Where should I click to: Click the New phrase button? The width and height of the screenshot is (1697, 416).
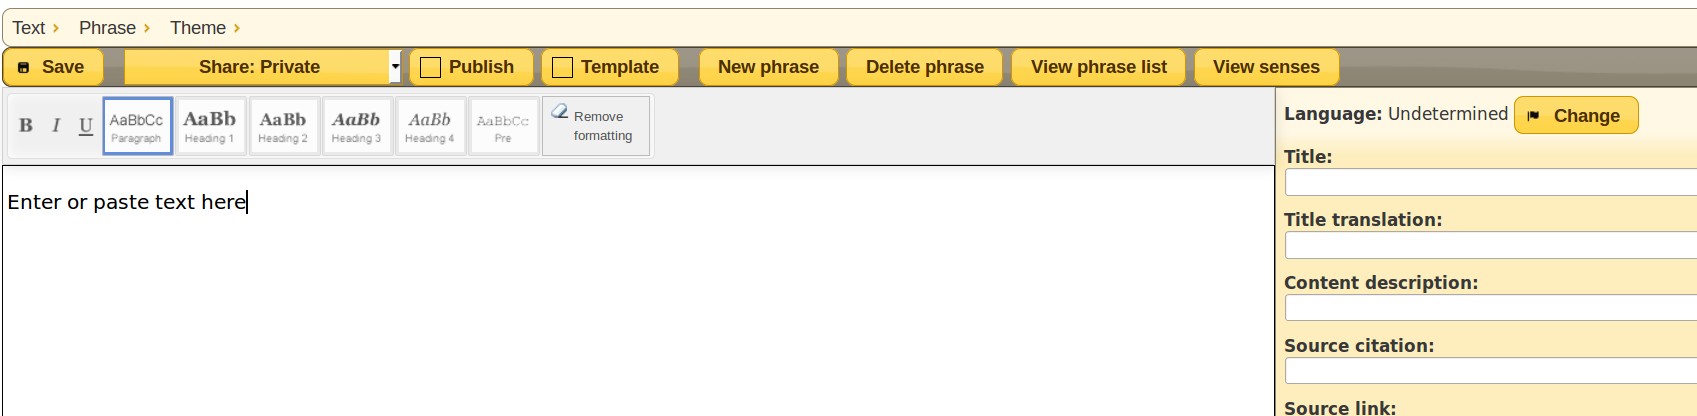tap(768, 67)
